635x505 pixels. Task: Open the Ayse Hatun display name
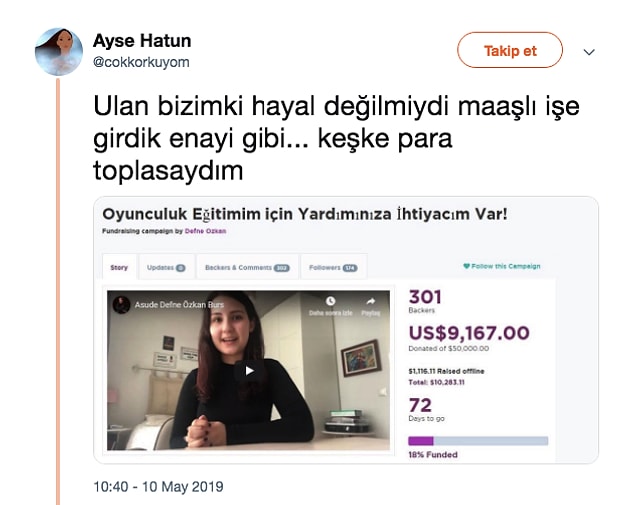pyautogui.click(x=142, y=41)
